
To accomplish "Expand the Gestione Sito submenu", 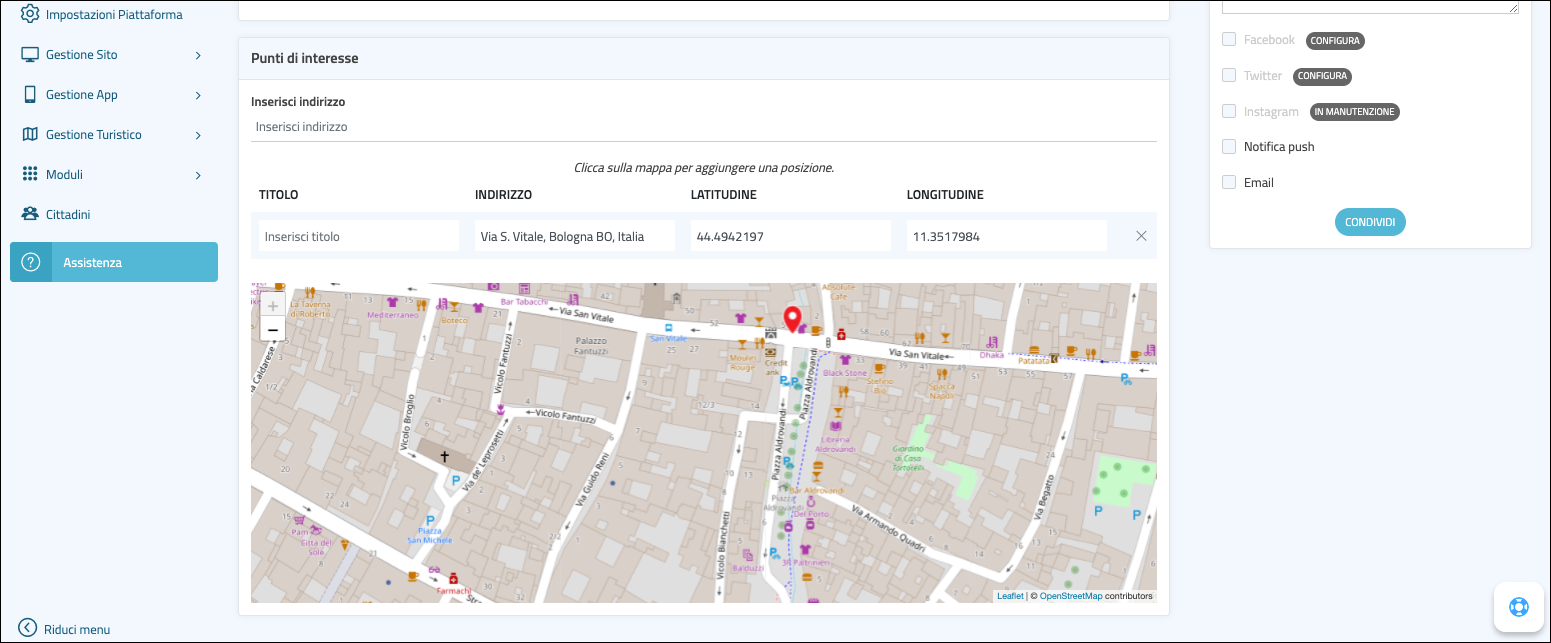I will pos(198,55).
